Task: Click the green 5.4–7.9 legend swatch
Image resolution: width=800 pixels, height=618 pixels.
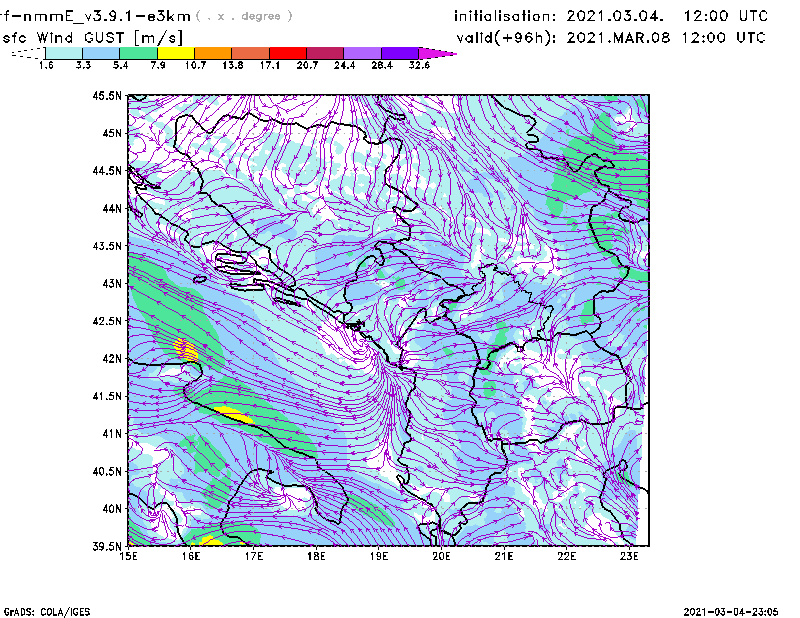Action: [x=138, y=53]
